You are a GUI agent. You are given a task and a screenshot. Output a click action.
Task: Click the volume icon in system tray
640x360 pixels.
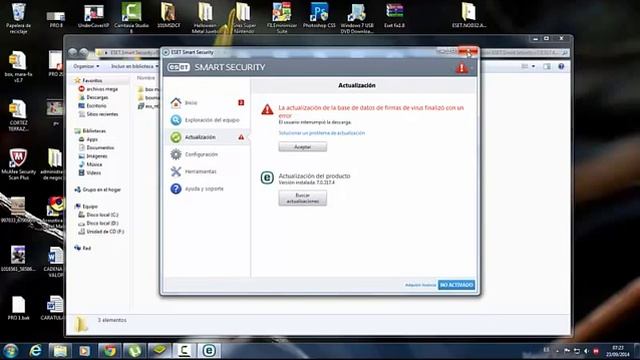(x=586, y=351)
